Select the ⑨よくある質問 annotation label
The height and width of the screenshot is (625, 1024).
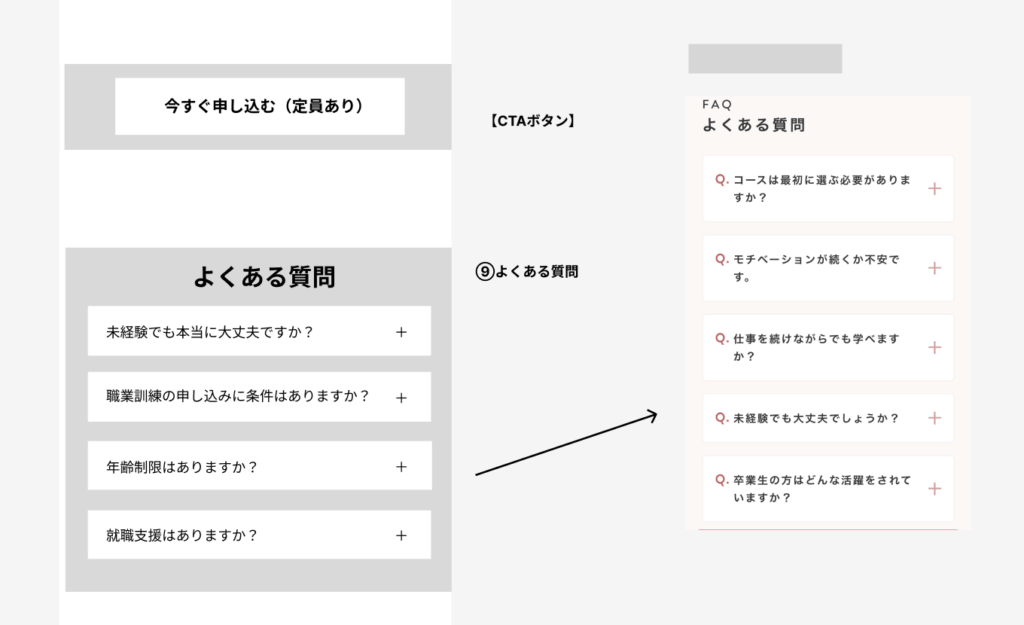coord(527,271)
